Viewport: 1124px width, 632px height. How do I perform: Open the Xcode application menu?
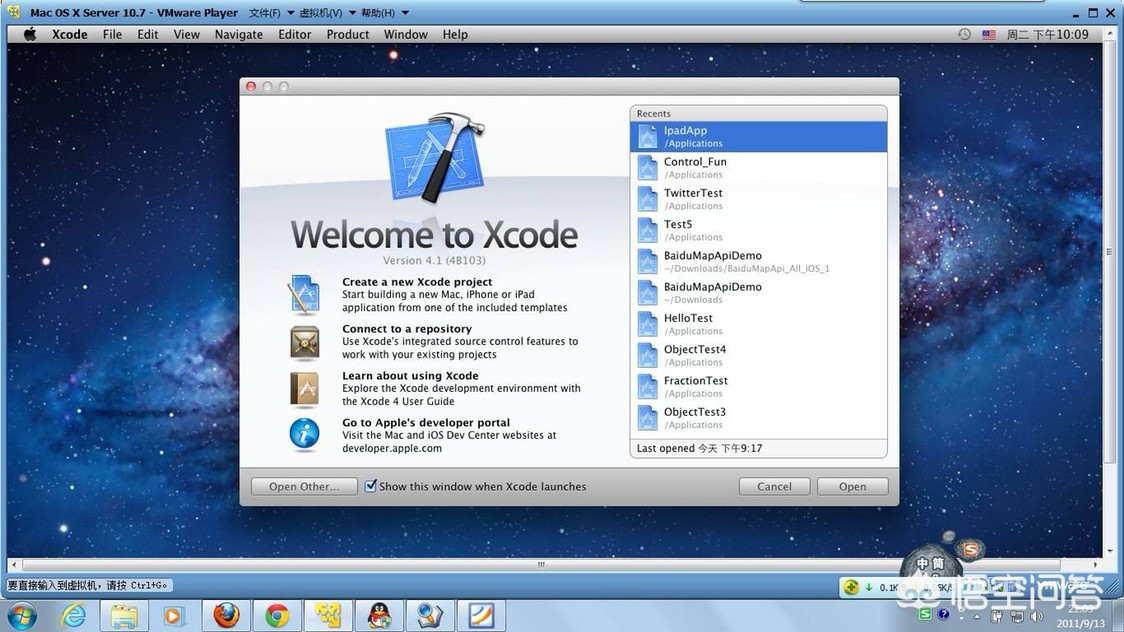[x=70, y=34]
